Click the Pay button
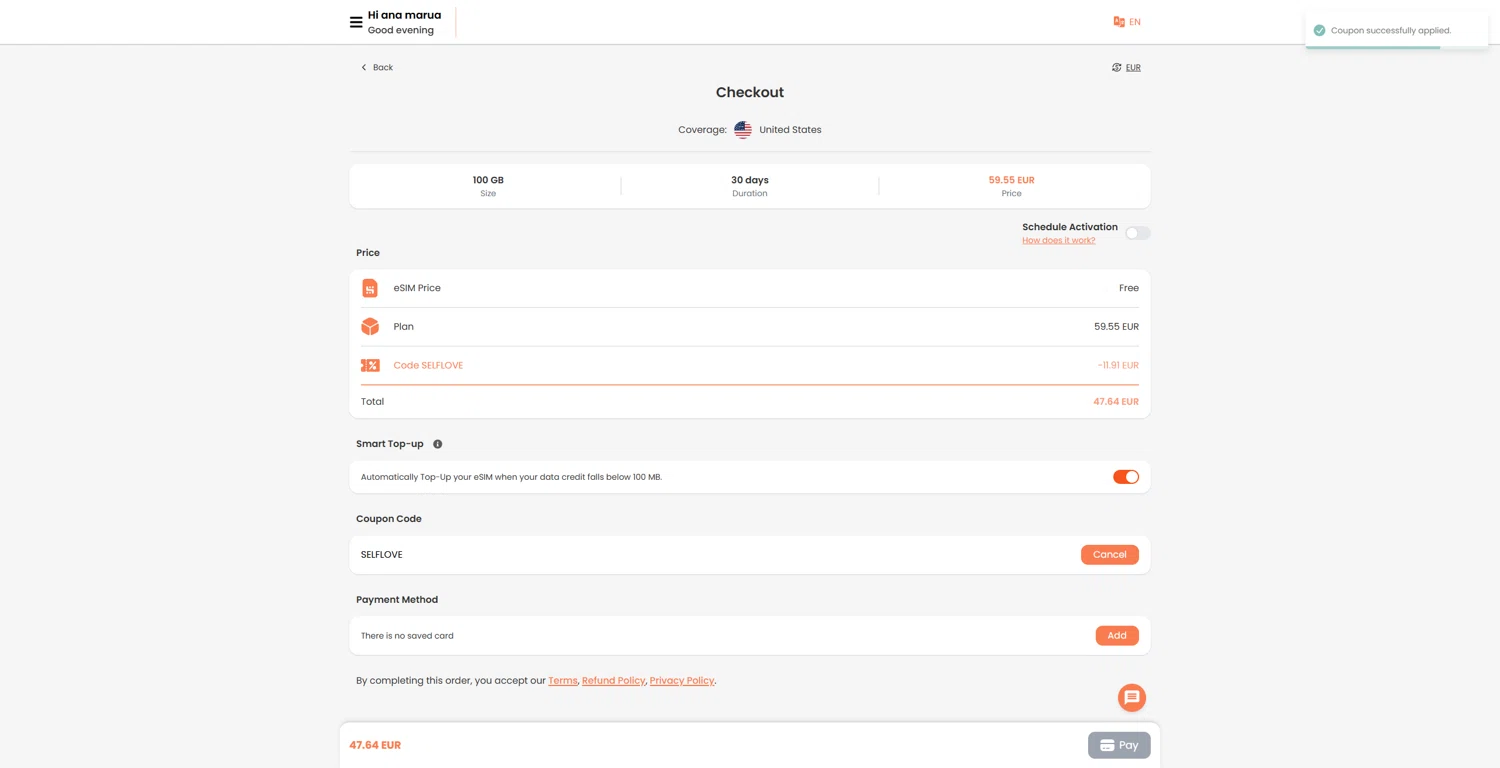This screenshot has height=768, width=1500. (1119, 745)
